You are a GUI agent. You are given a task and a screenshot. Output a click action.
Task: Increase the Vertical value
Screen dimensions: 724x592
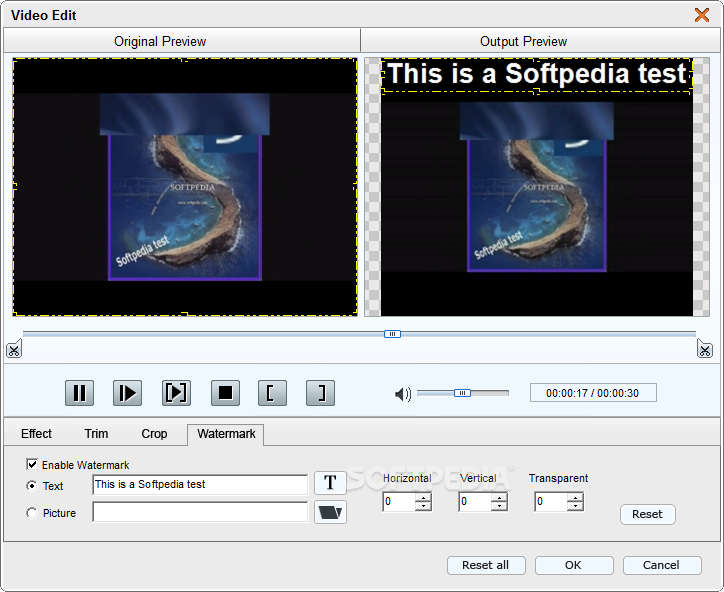(499, 497)
